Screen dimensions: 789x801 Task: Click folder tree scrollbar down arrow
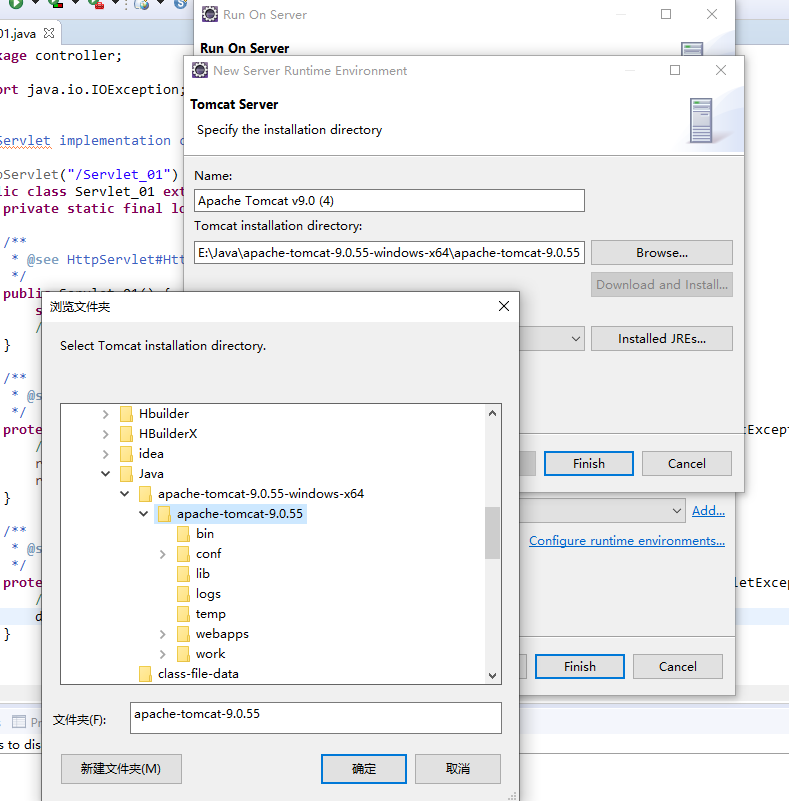(492, 675)
